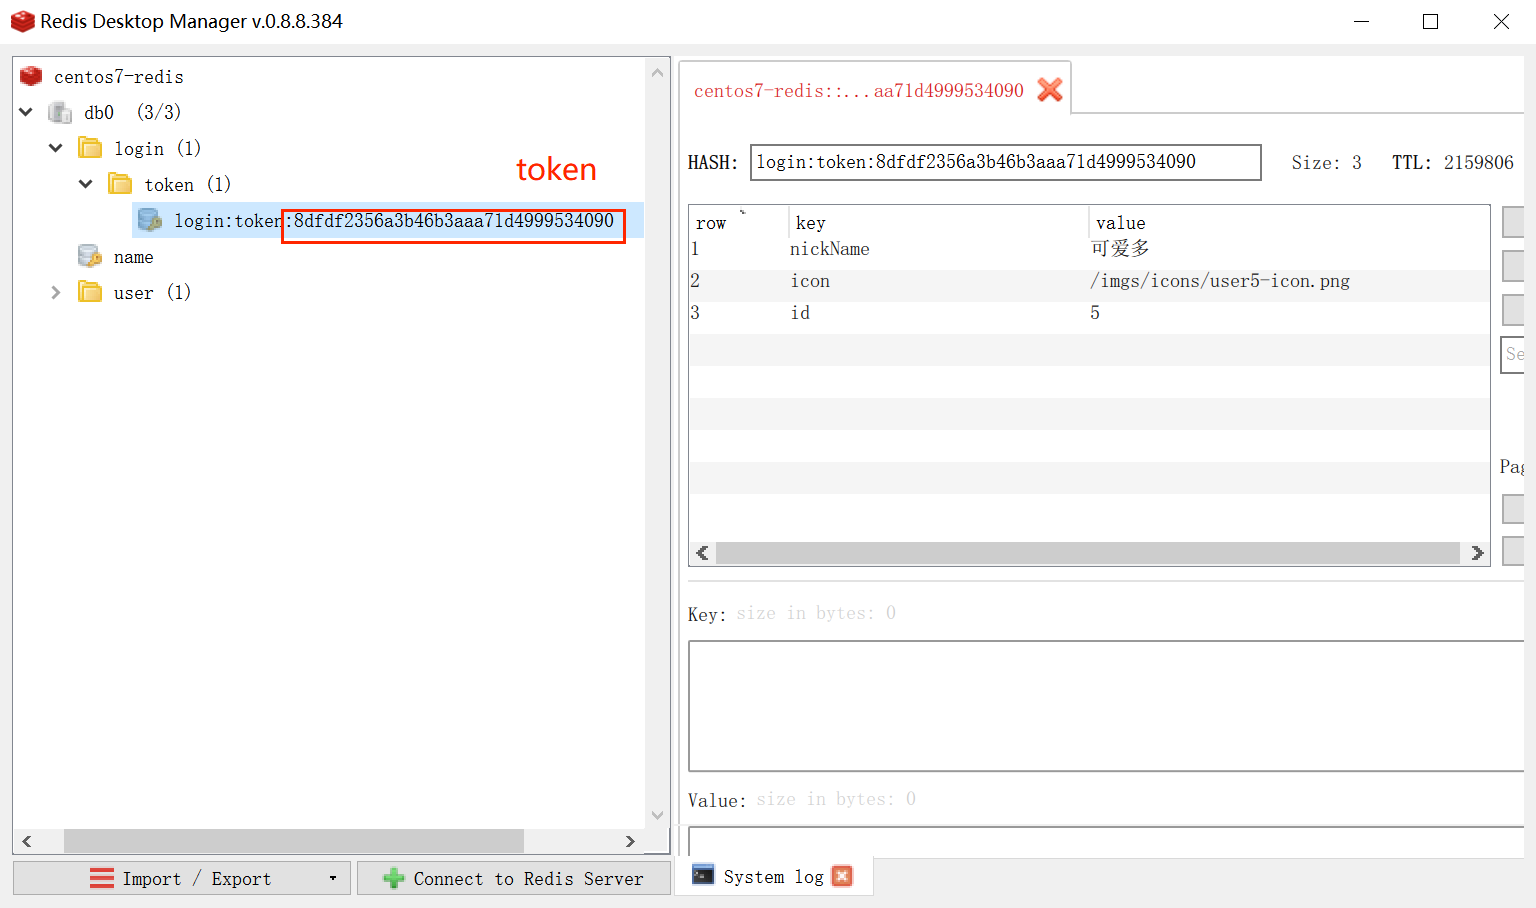Viewport: 1536px width, 908px height.
Task: Close the System log tab
Action: tap(843, 876)
